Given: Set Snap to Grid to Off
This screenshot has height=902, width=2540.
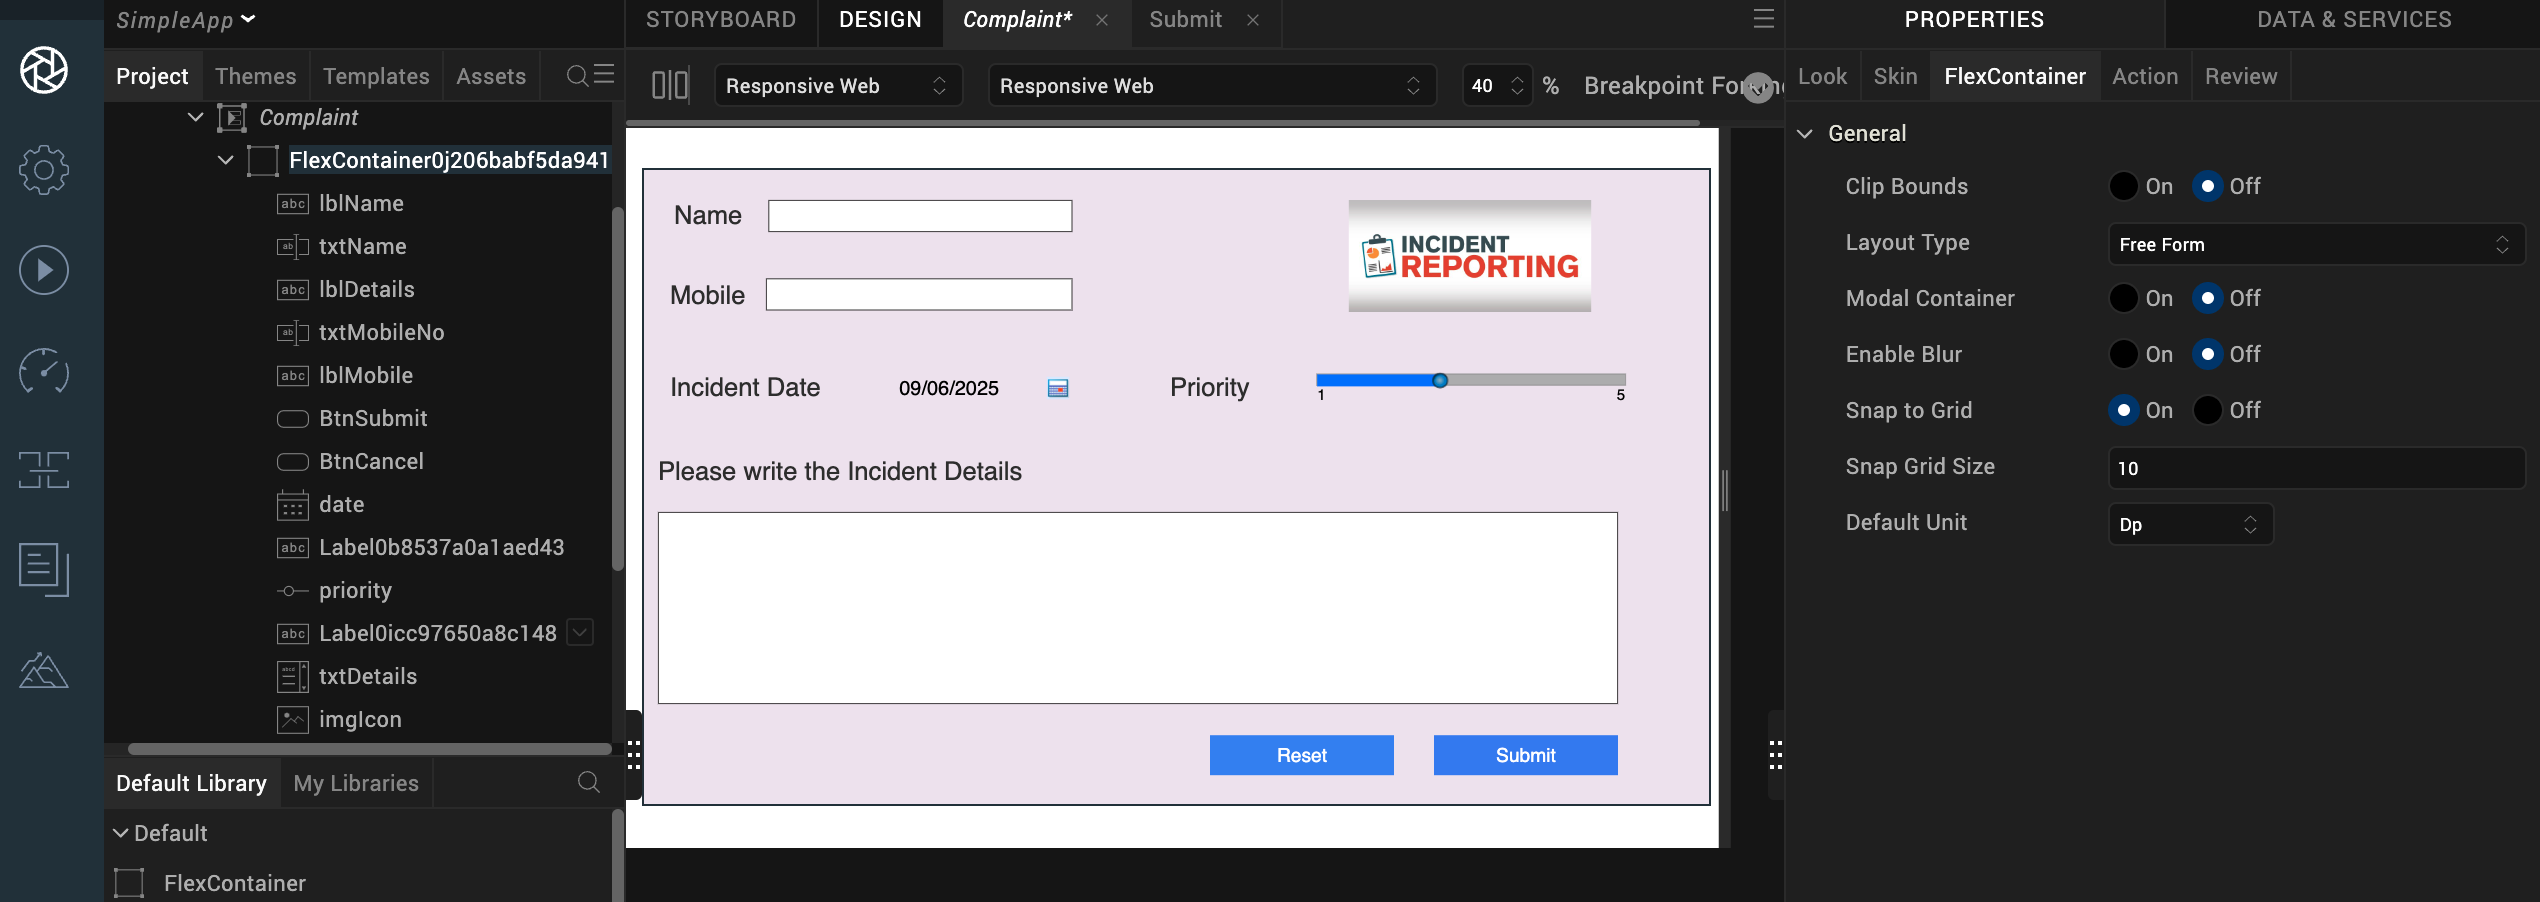Looking at the screenshot, I should (2207, 411).
